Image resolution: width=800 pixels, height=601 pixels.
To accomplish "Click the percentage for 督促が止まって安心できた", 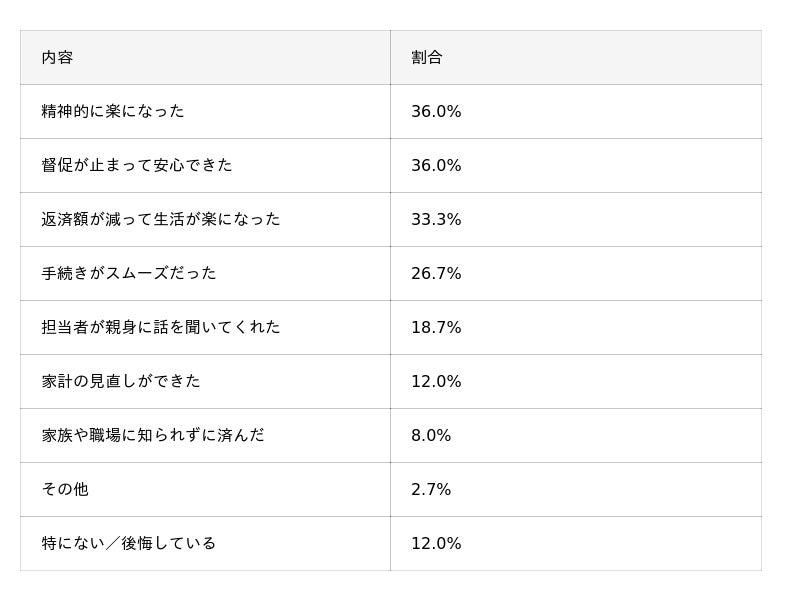I will [436, 166].
